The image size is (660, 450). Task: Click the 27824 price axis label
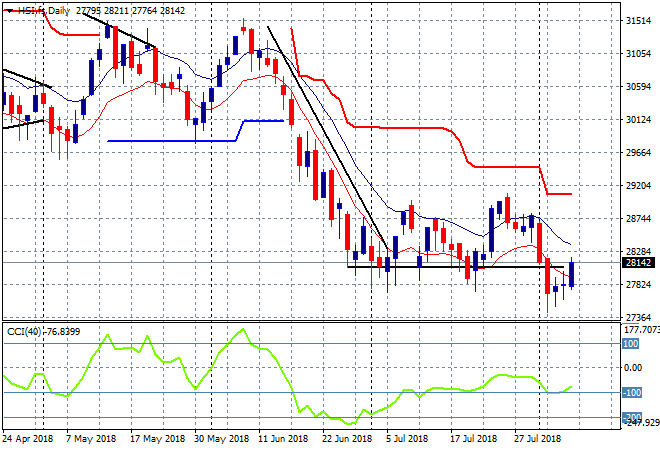pos(639,285)
